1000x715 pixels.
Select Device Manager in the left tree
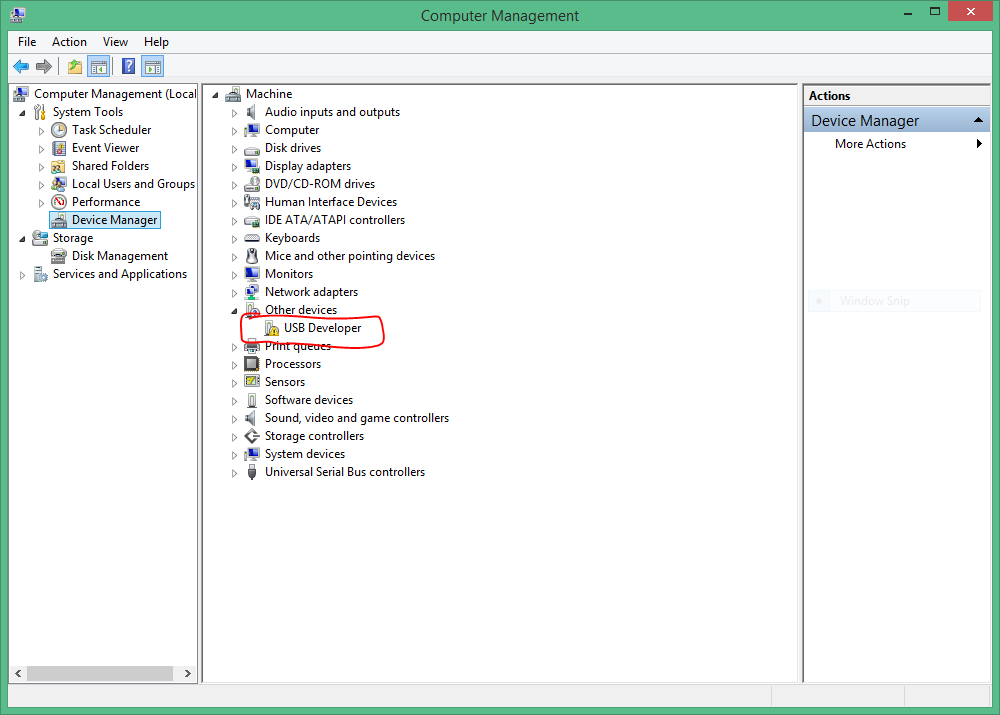(x=114, y=220)
